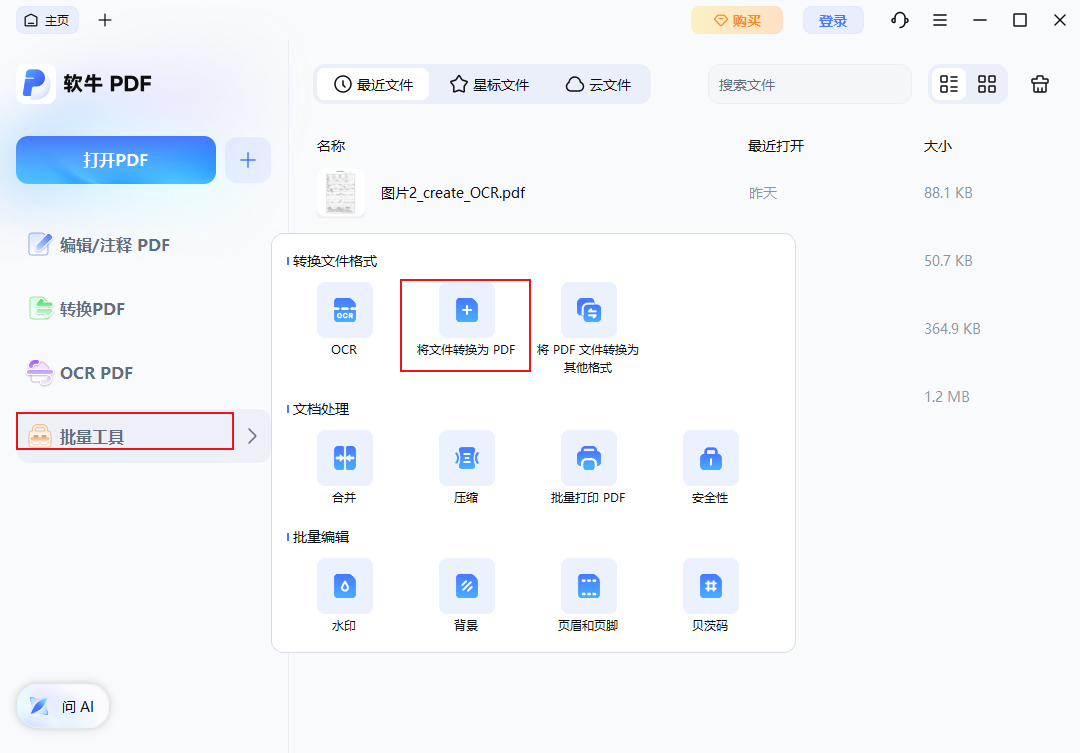Viewport: 1080px width, 753px height.
Task: Open 编辑/注释 PDF in sidebar
Action: 99,245
